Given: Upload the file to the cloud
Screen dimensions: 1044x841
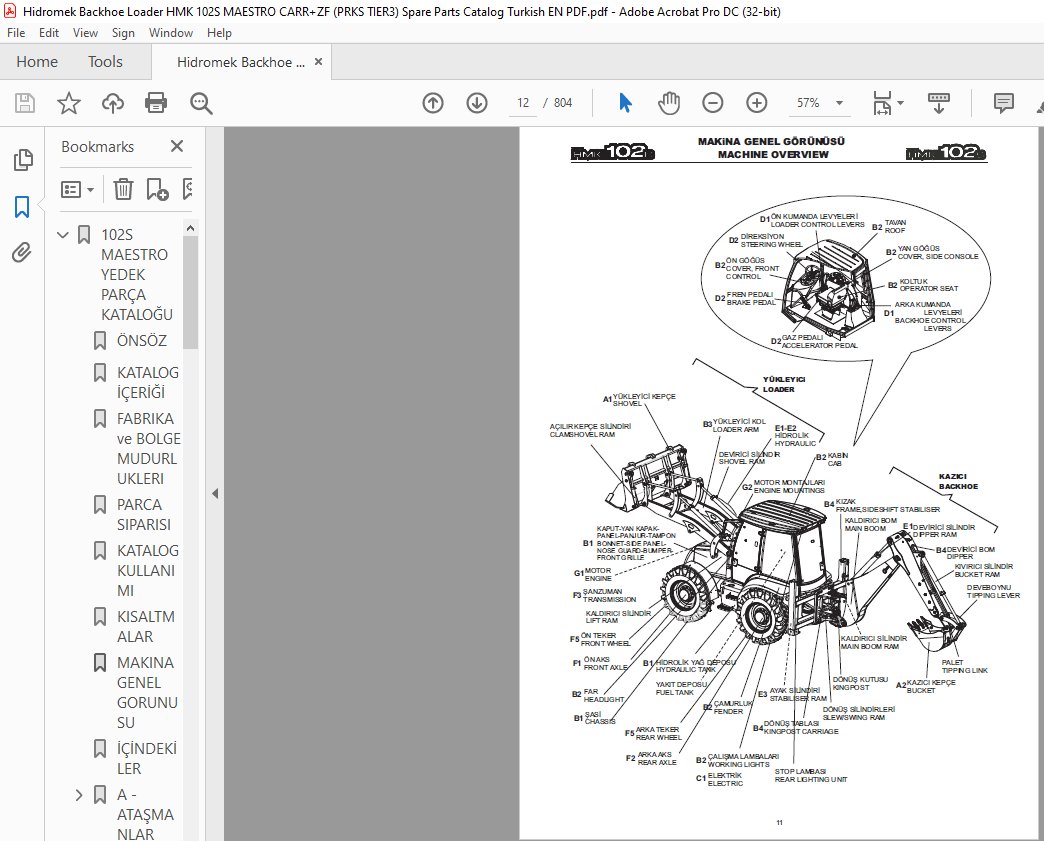Looking at the screenshot, I should pyautogui.click(x=113, y=103).
